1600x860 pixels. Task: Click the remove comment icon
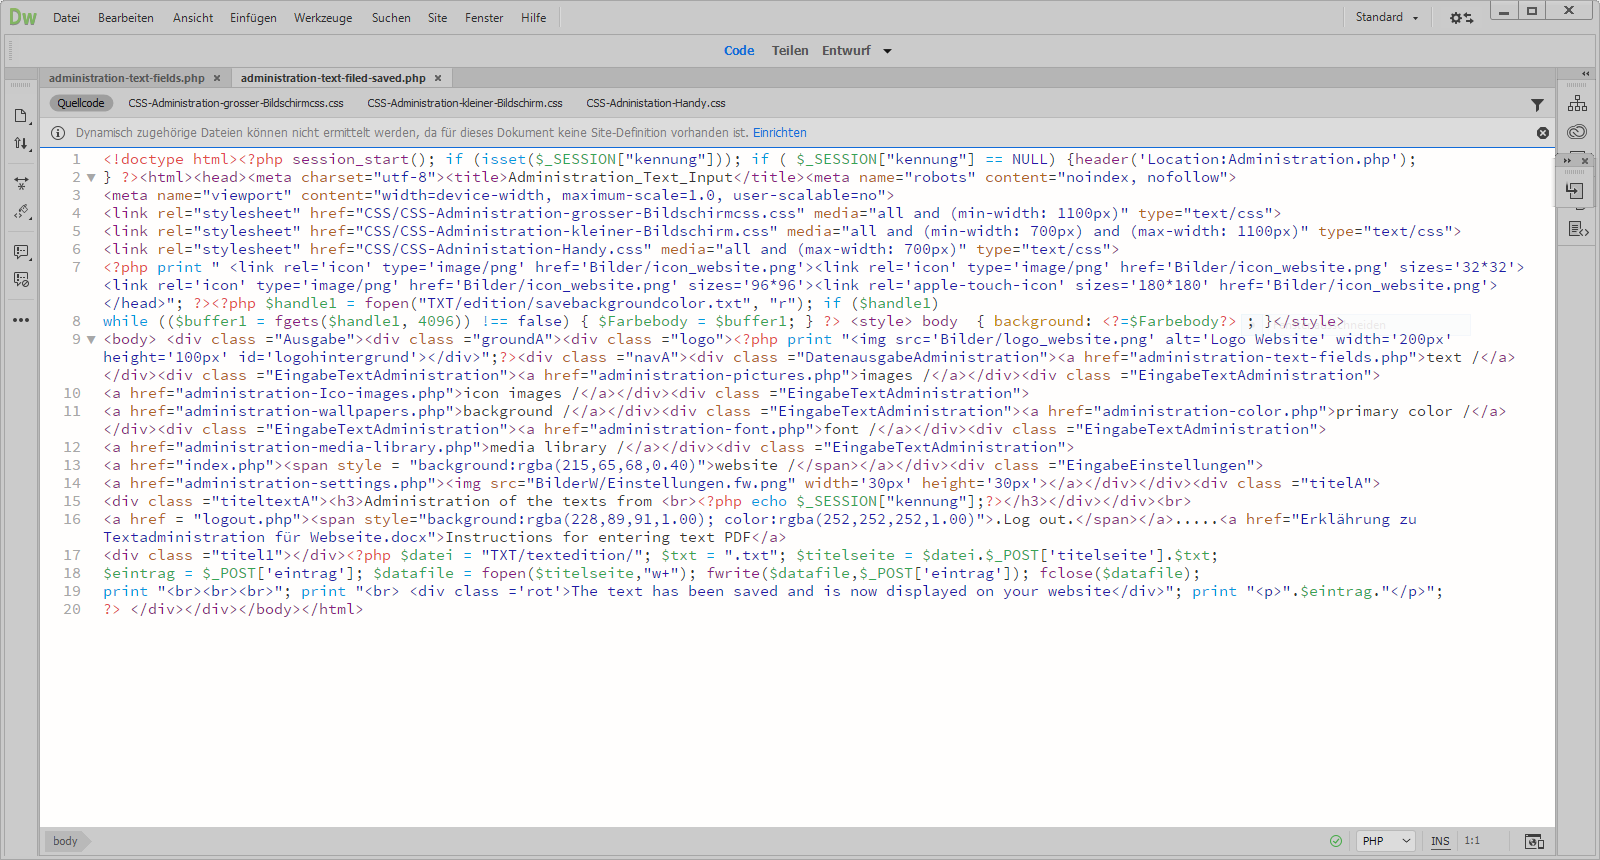21,280
